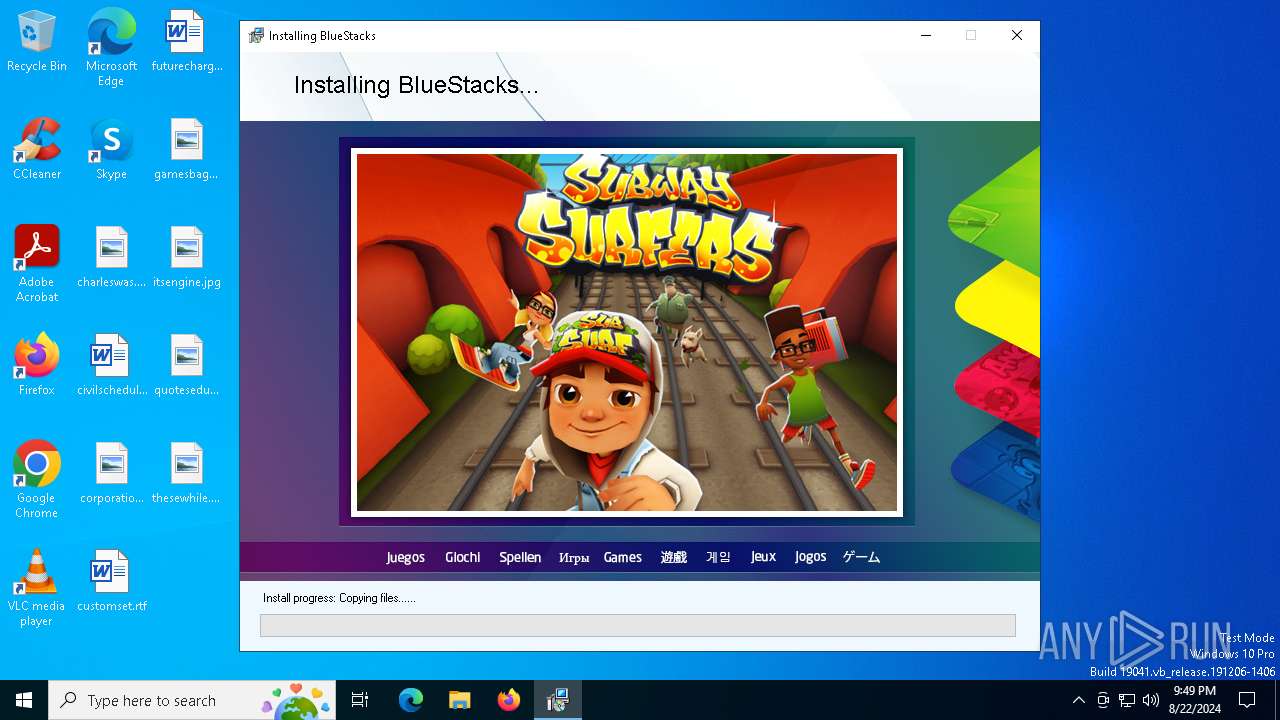Screen dimensions: 1280x720
Task: Open Google Chrome desktop shortcut
Action: pos(37,479)
